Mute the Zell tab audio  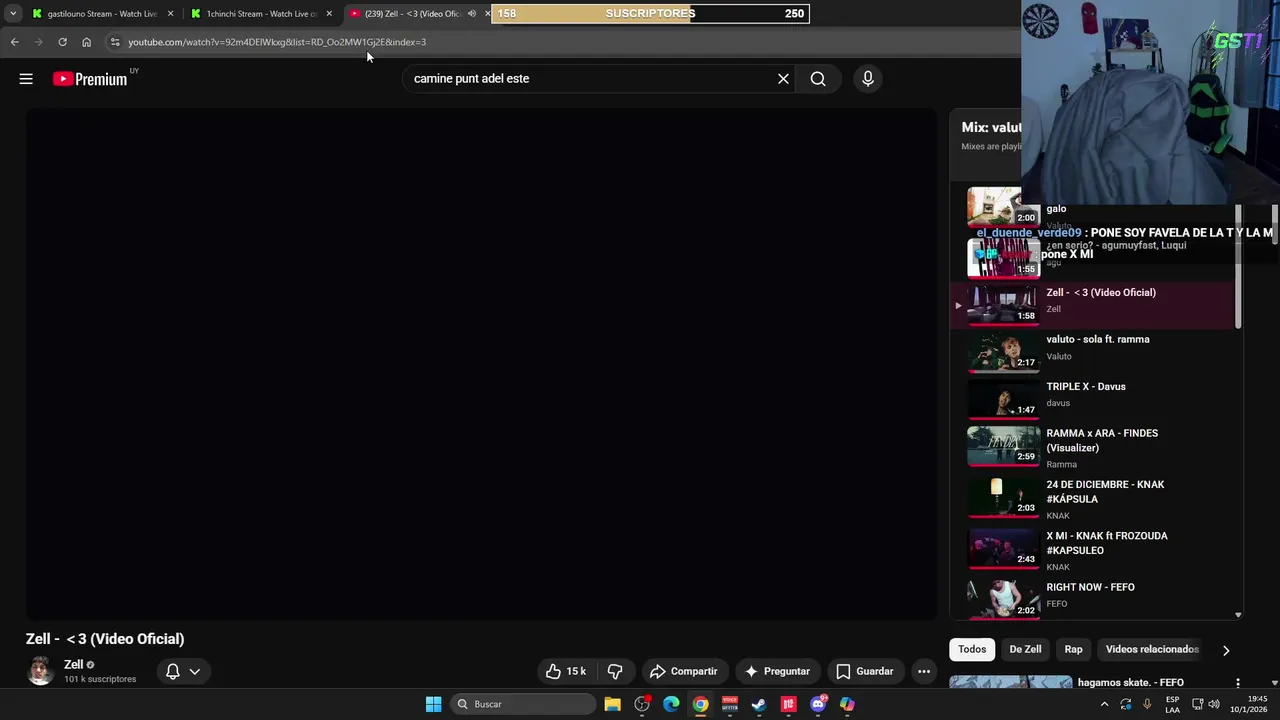[472, 14]
